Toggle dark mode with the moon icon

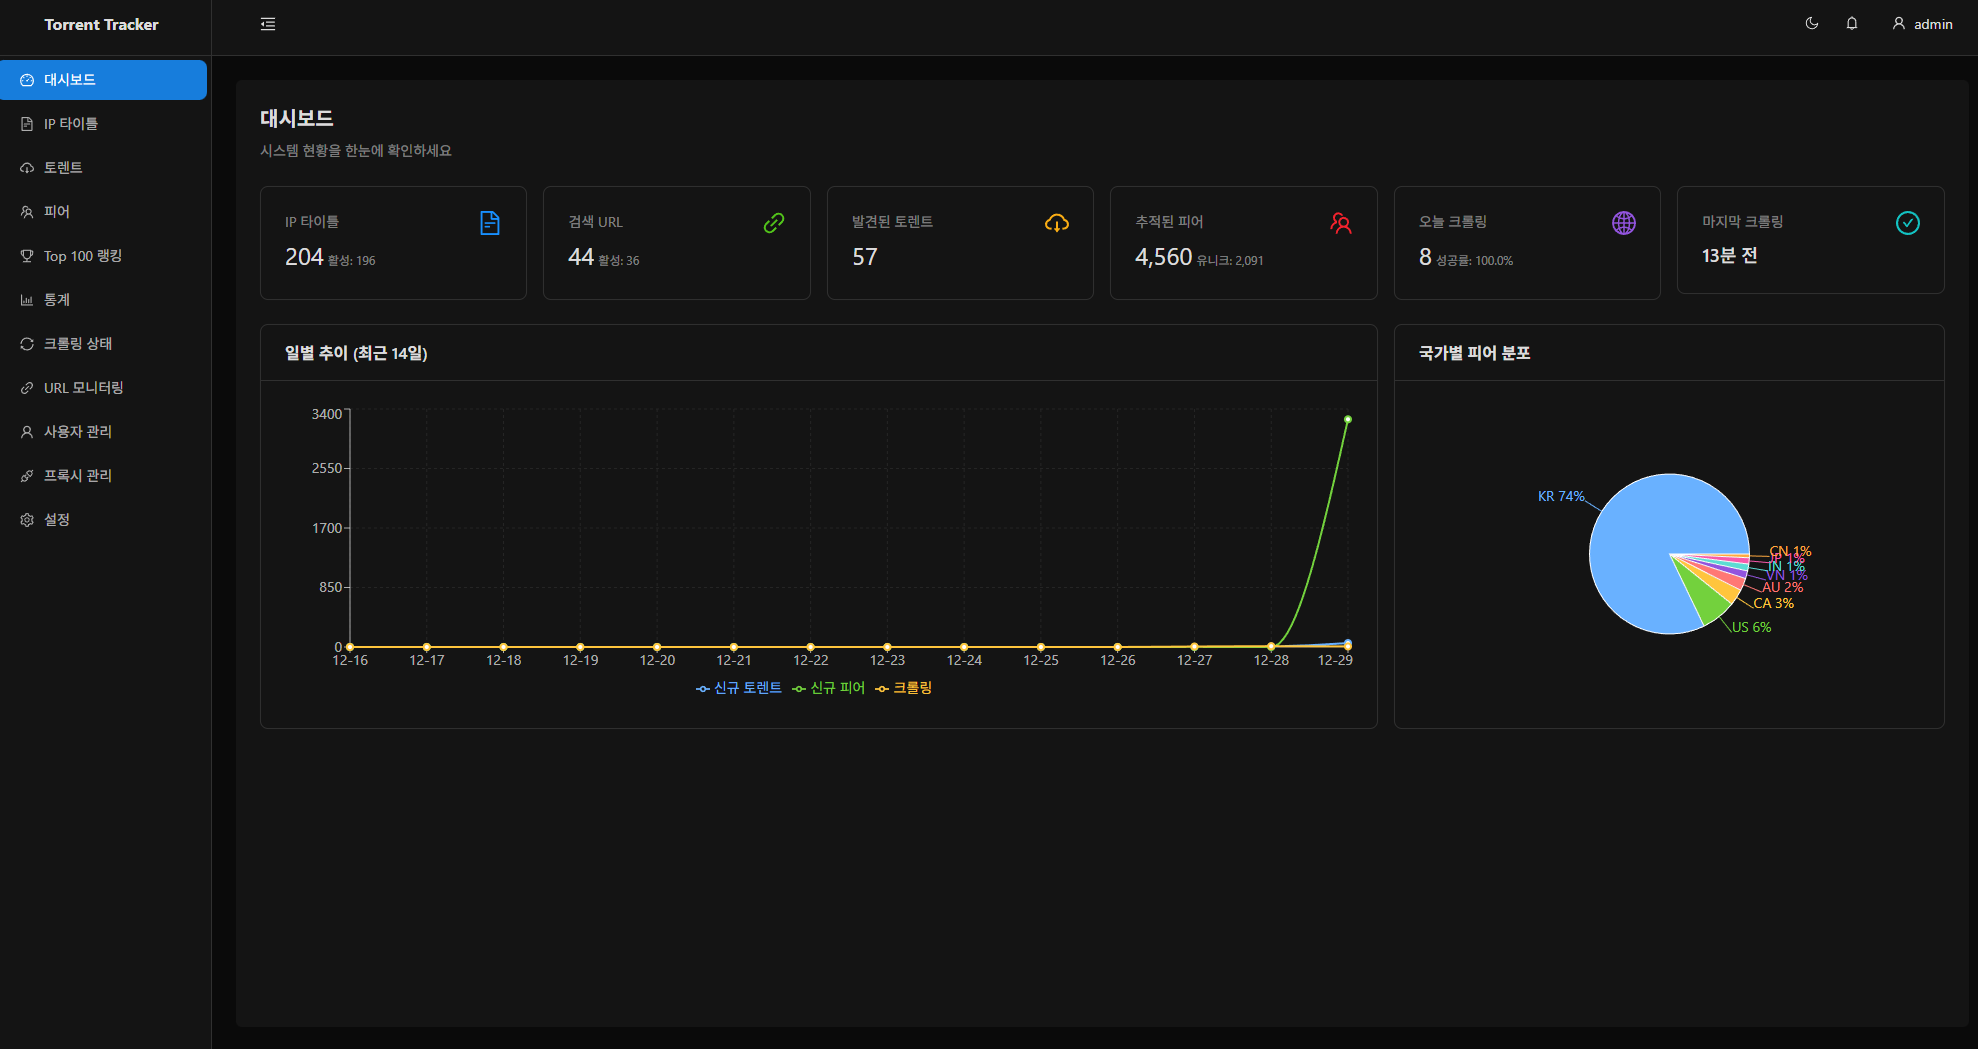(x=1811, y=24)
